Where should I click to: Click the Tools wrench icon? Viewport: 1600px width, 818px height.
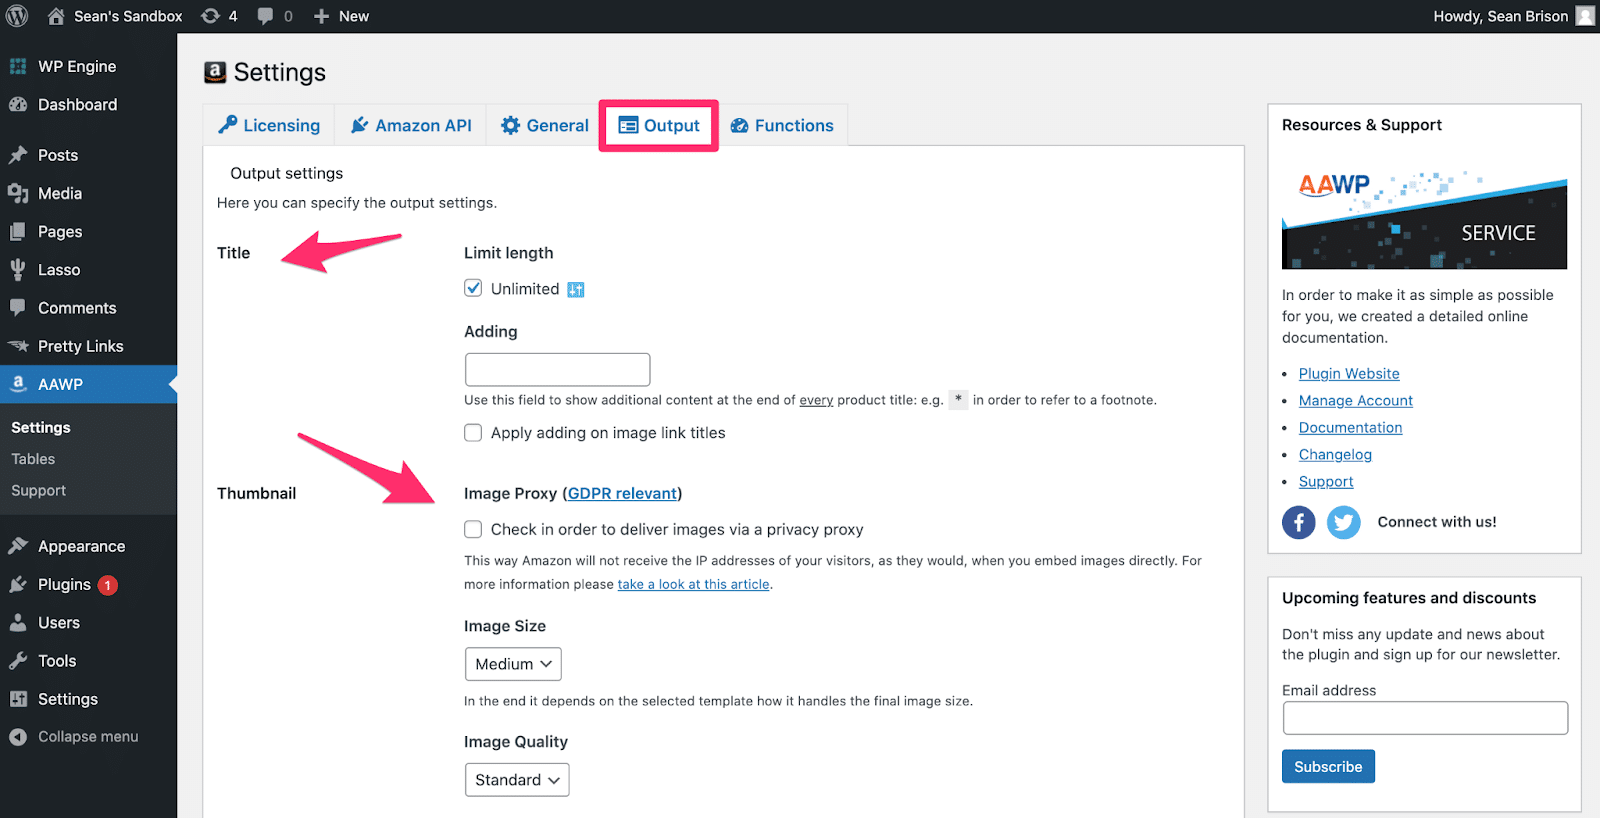(x=18, y=660)
